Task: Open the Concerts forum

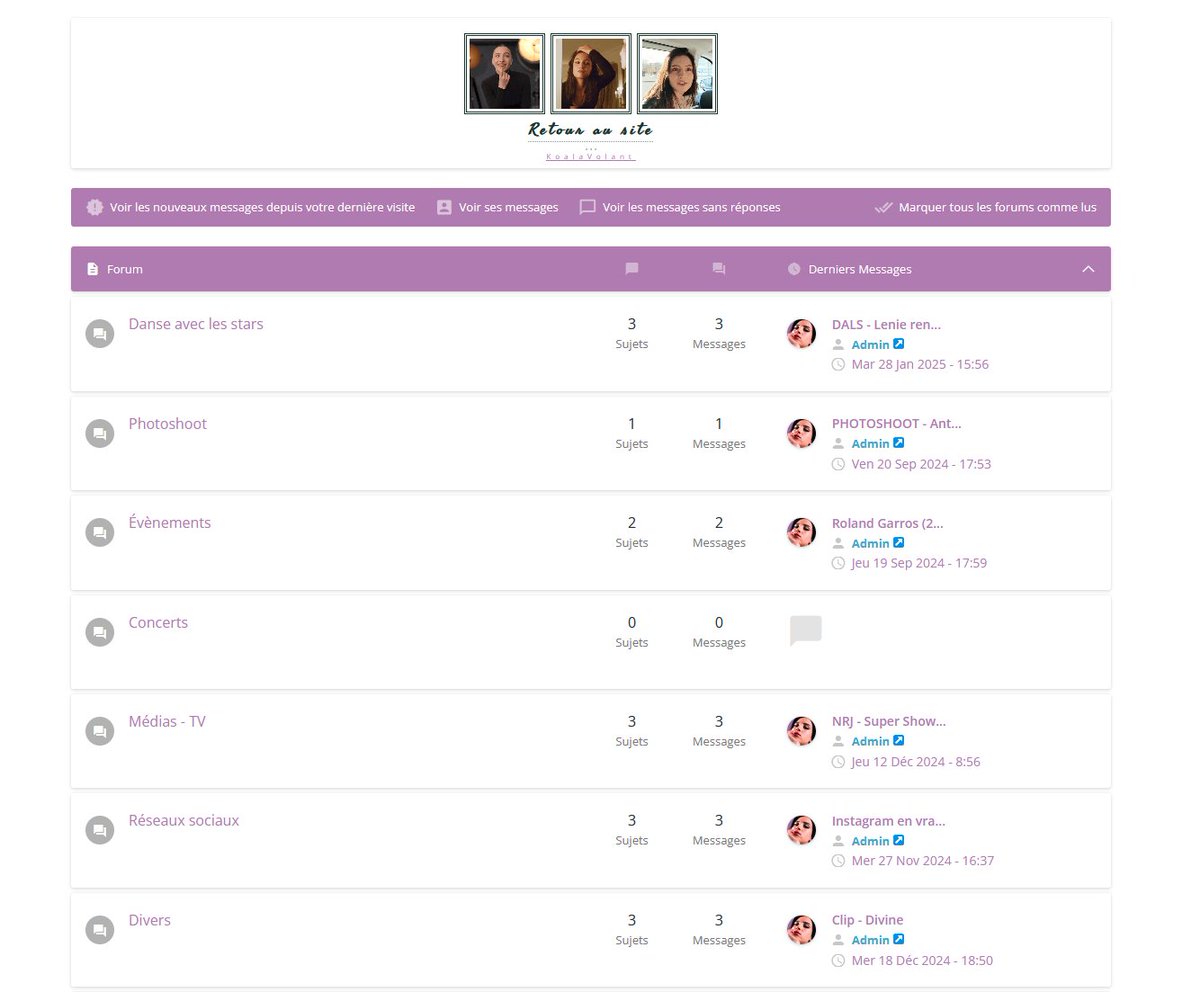Action: click(158, 622)
